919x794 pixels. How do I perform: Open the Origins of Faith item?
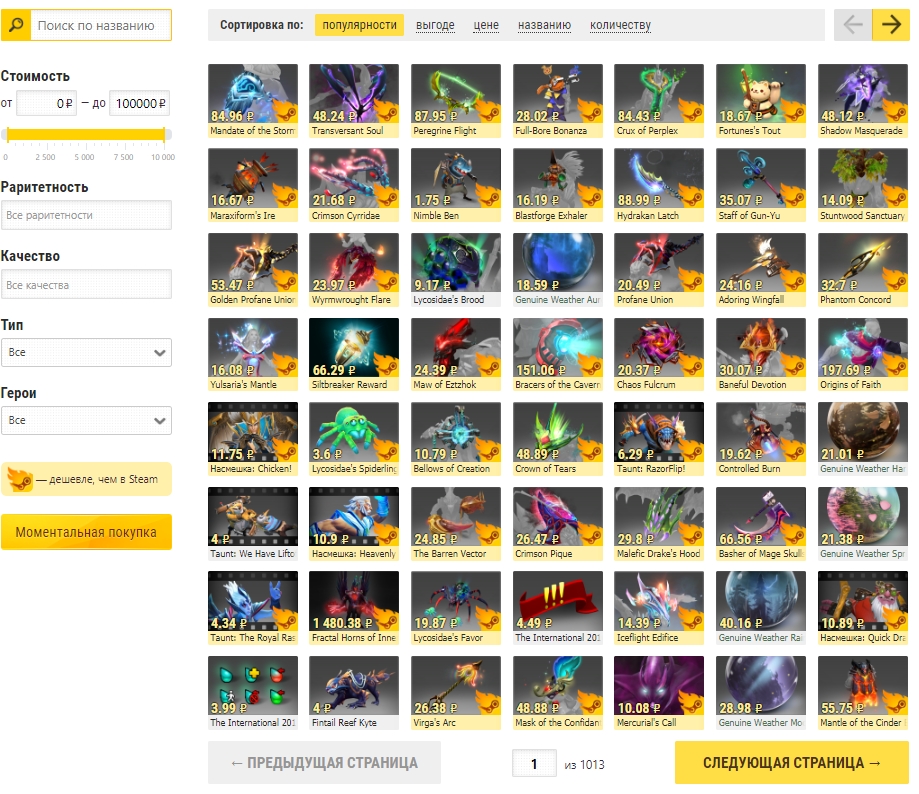coord(863,355)
